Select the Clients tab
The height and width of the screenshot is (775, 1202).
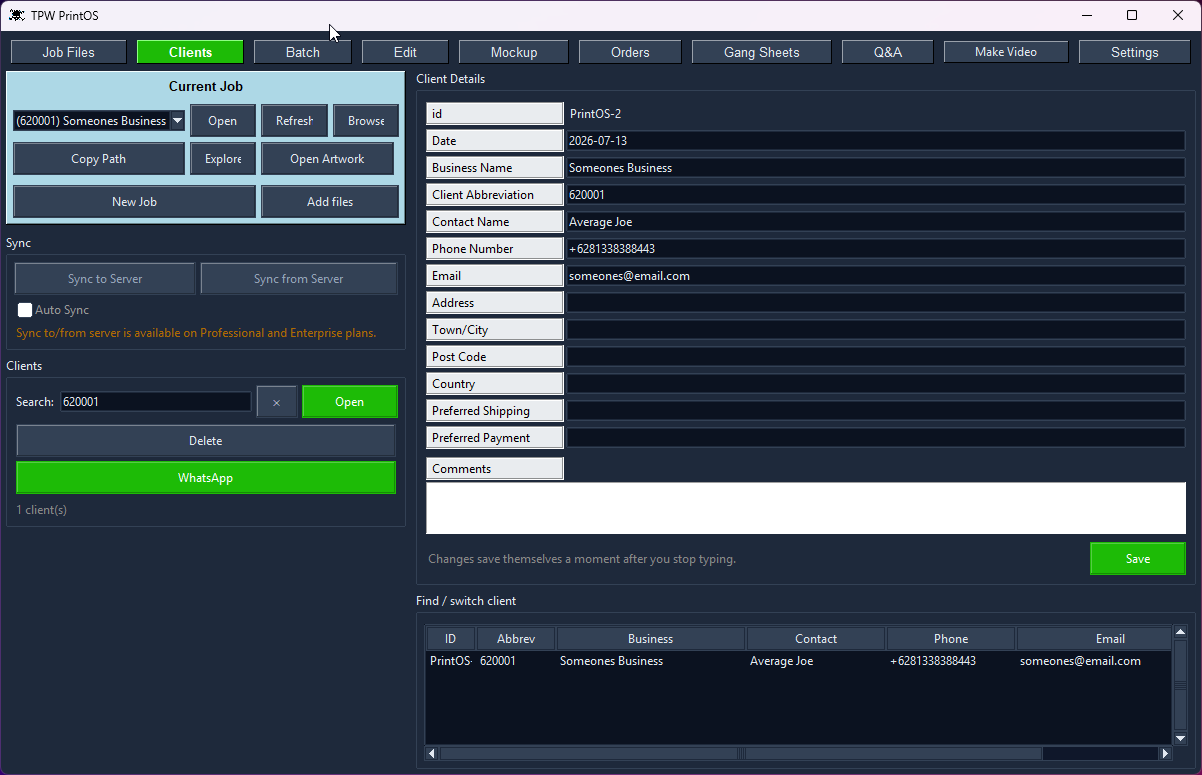(190, 52)
